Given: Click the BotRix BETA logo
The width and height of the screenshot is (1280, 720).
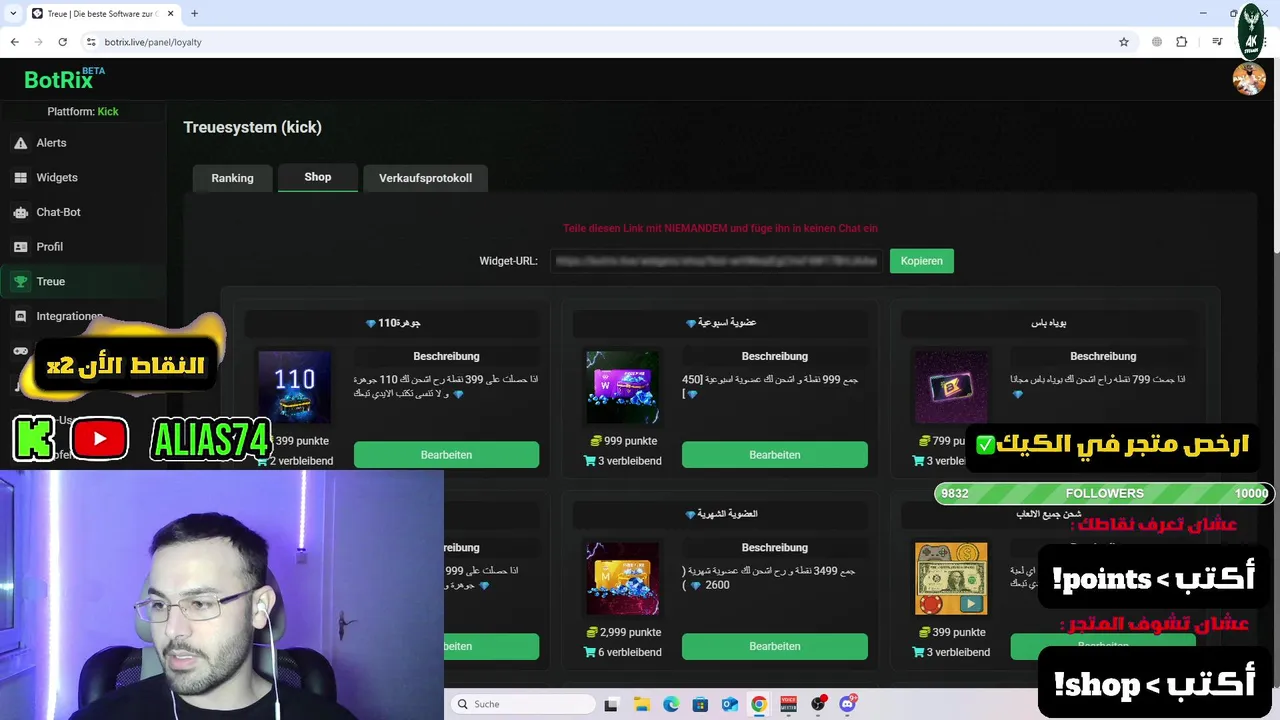Looking at the screenshot, I should (64, 79).
